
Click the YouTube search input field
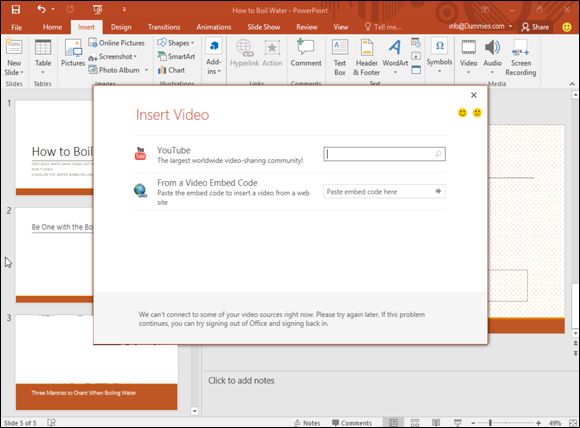tap(384, 154)
